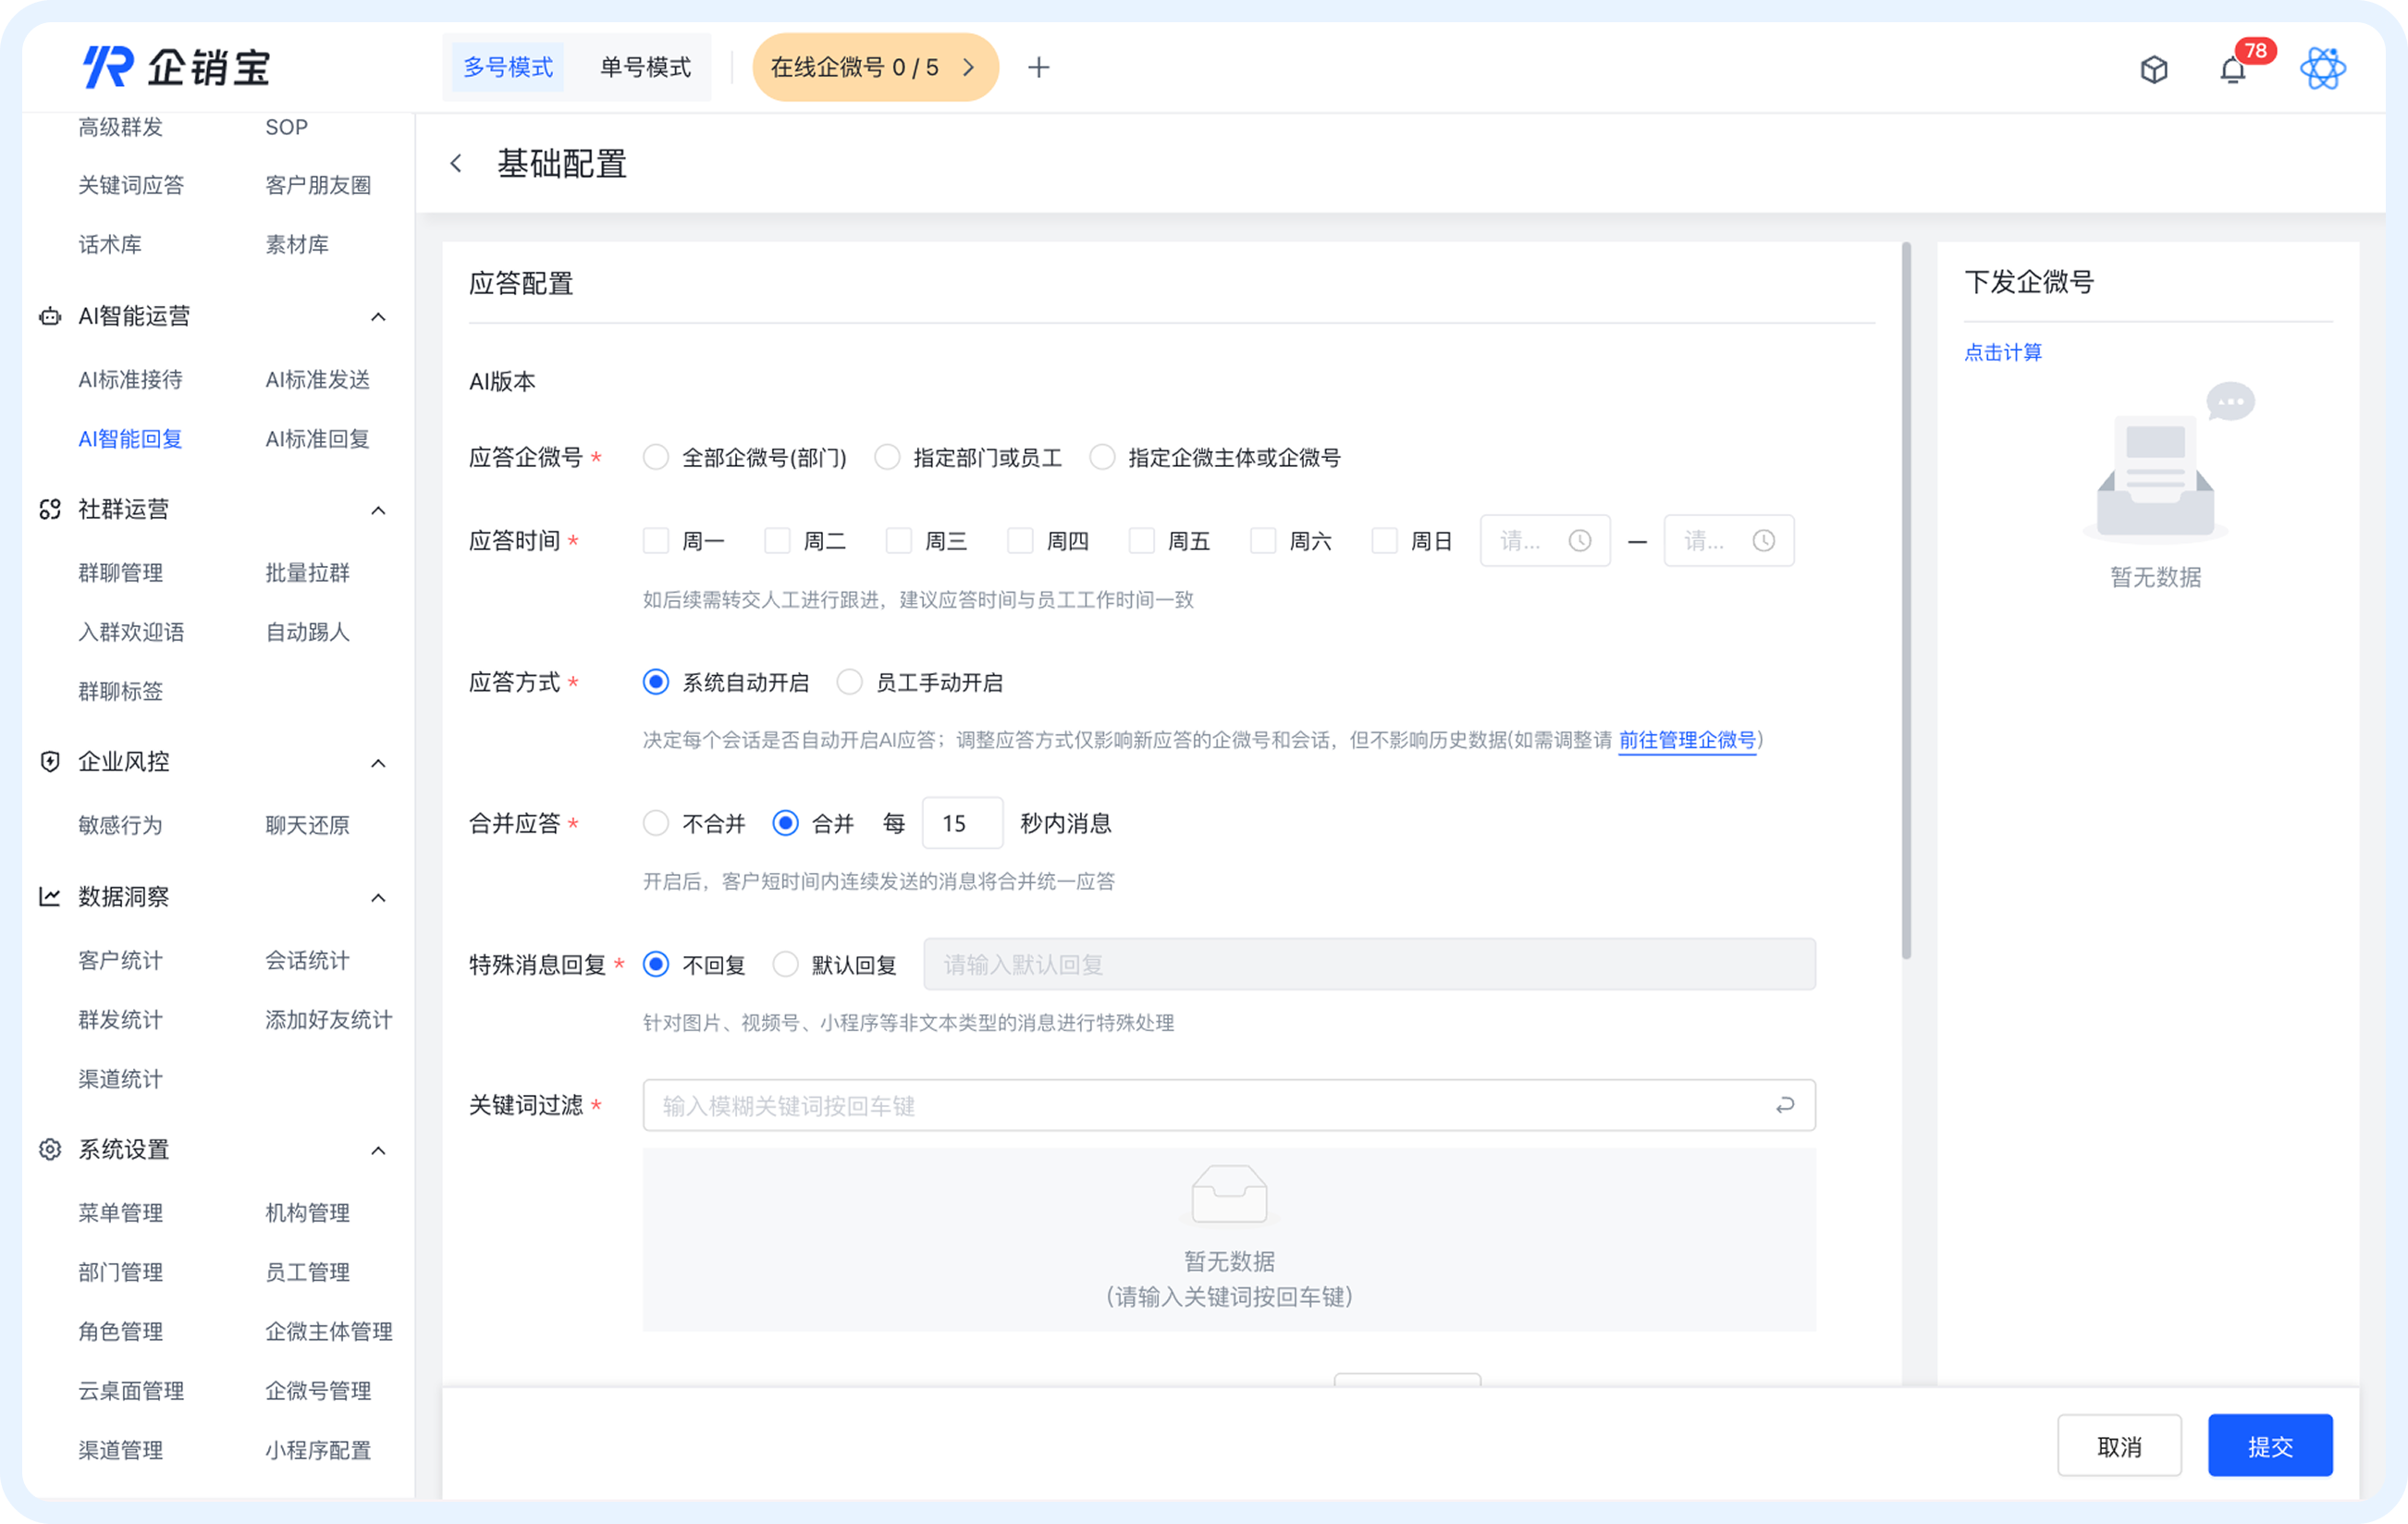Click the atom-shaped icon at top right

point(2324,68)
